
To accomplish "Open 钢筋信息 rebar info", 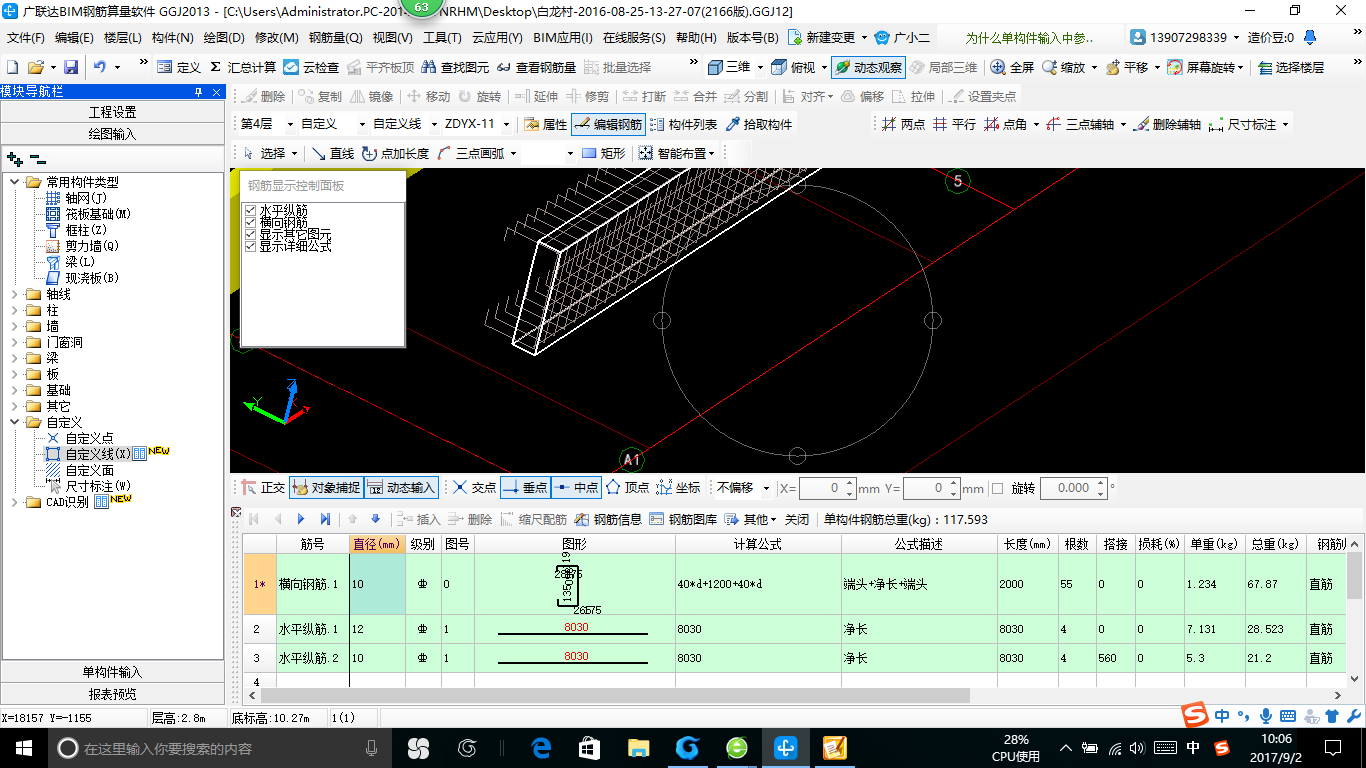I will tap(608, 519).
